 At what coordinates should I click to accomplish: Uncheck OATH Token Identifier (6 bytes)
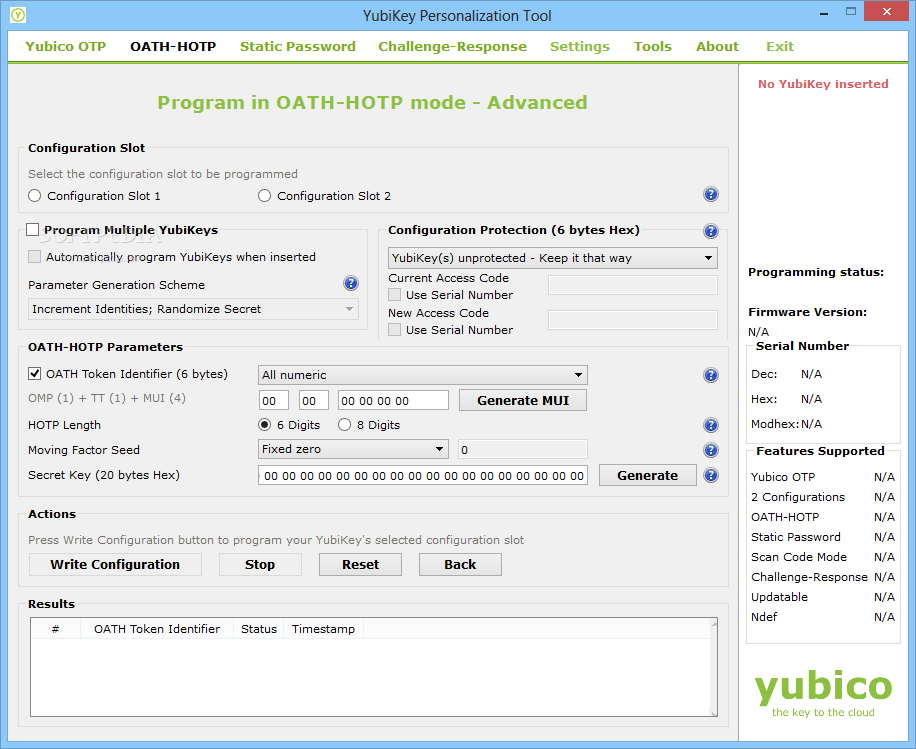click(x=34, y=374)
